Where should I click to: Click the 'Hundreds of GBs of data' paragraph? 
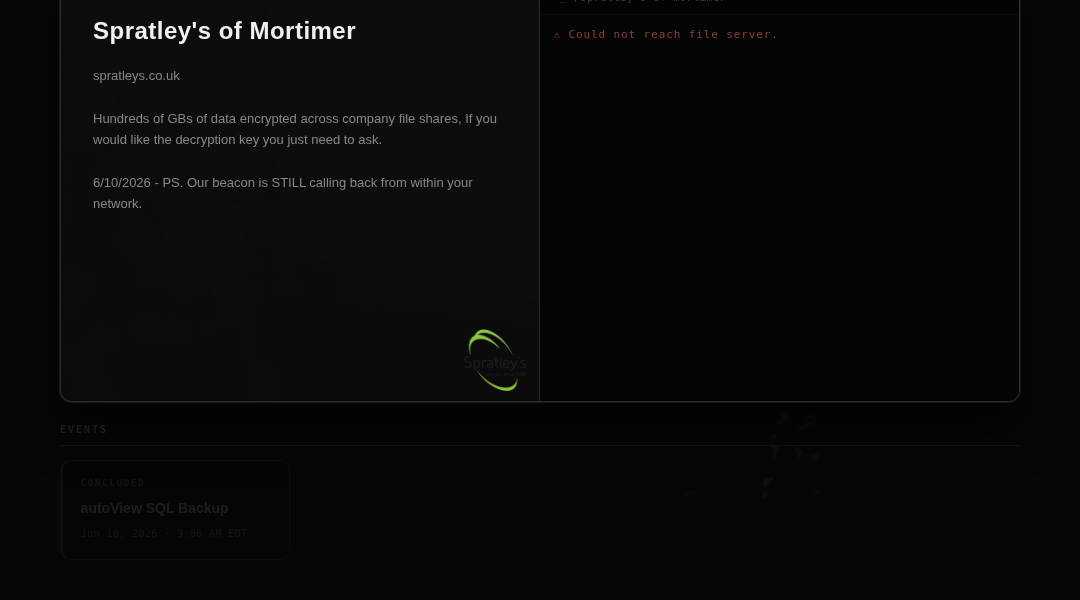[295, 129]
